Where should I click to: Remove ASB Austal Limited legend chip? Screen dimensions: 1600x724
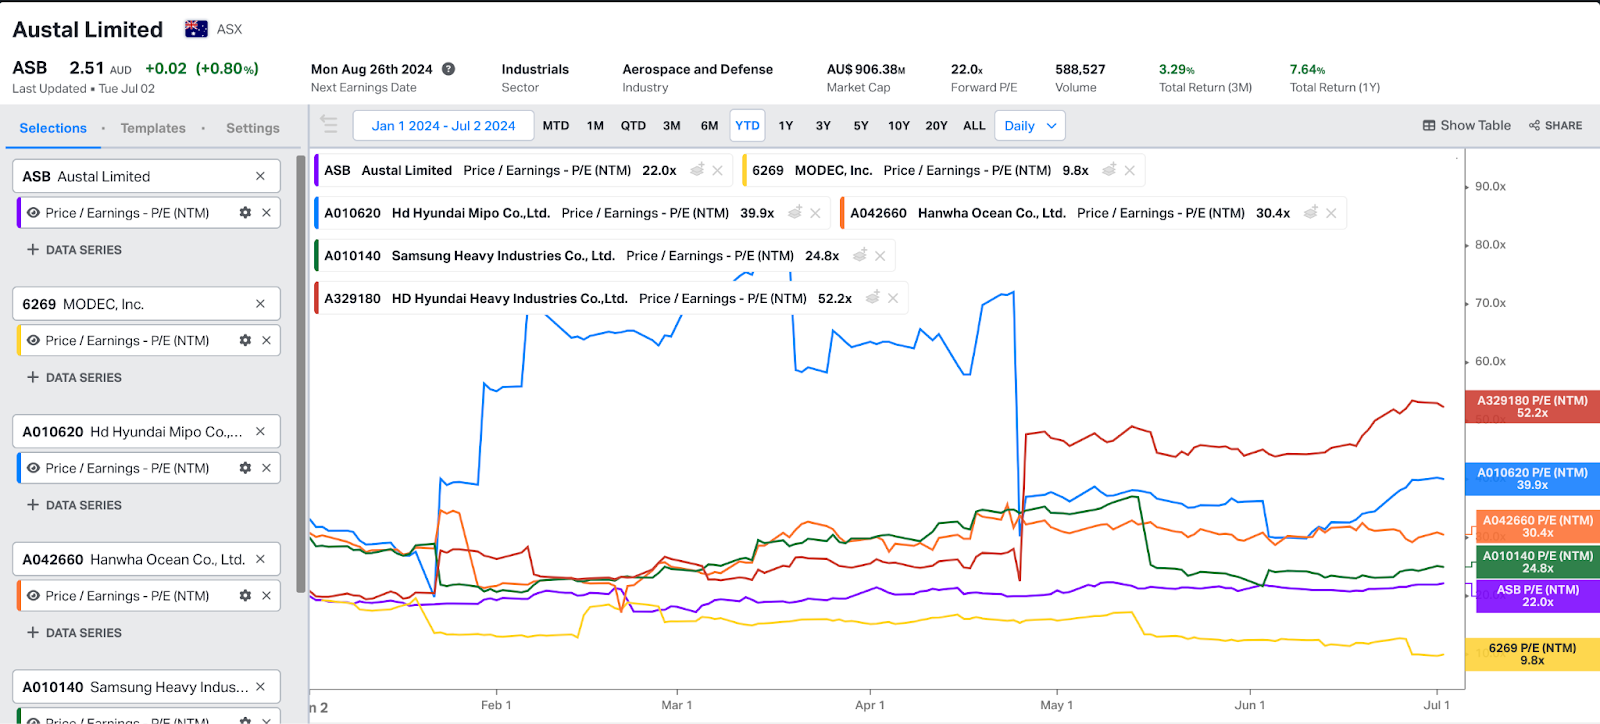(x=718, y=171)
